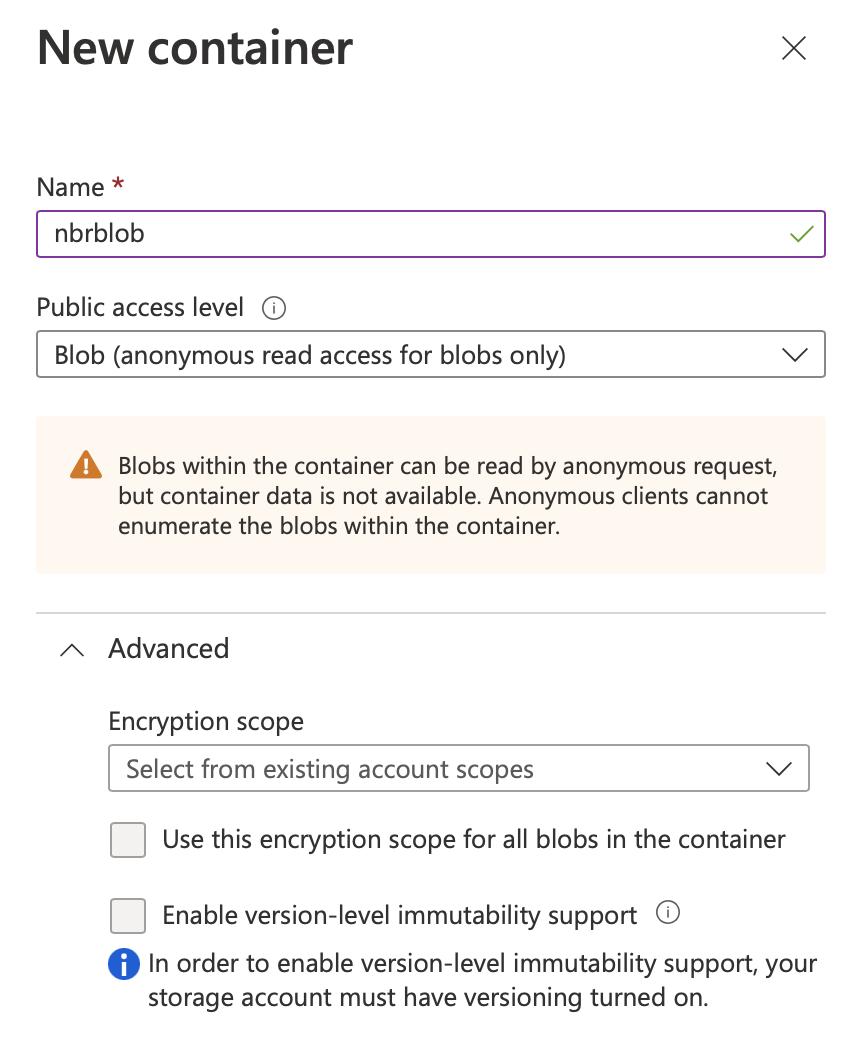Click the Public access level label
The image size is (858, 1058).
[x=140, y=308]
